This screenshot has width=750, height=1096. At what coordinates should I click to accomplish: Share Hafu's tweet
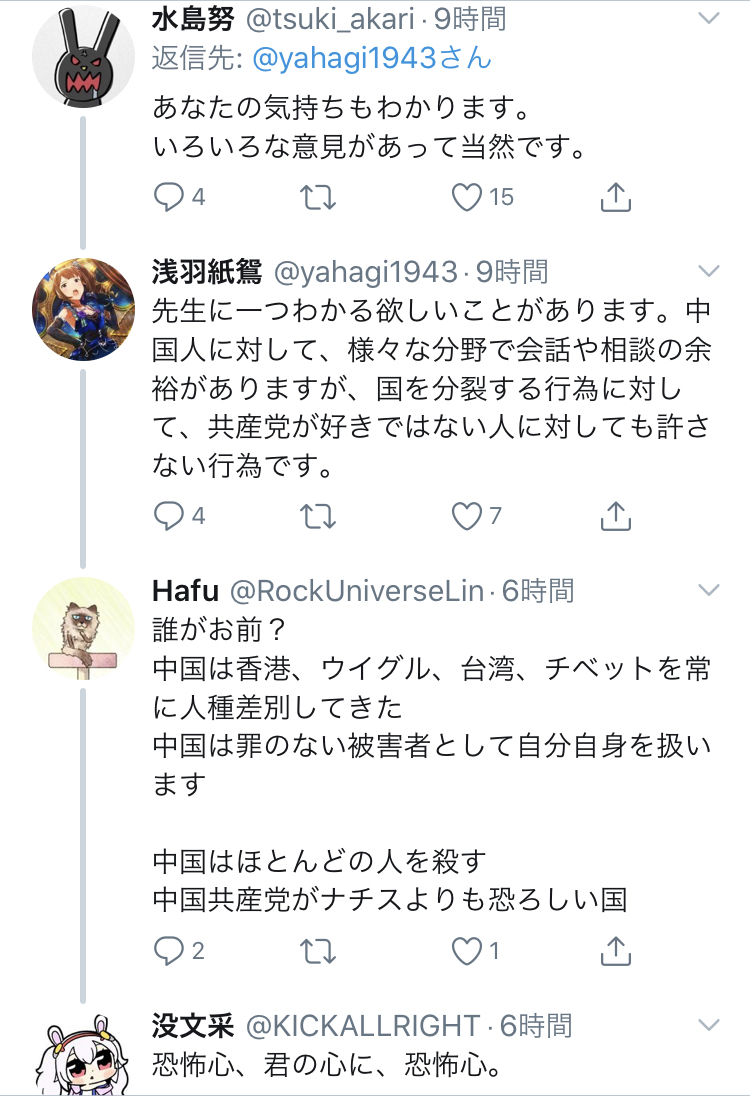pyautogui.click(x=616, y=950)
